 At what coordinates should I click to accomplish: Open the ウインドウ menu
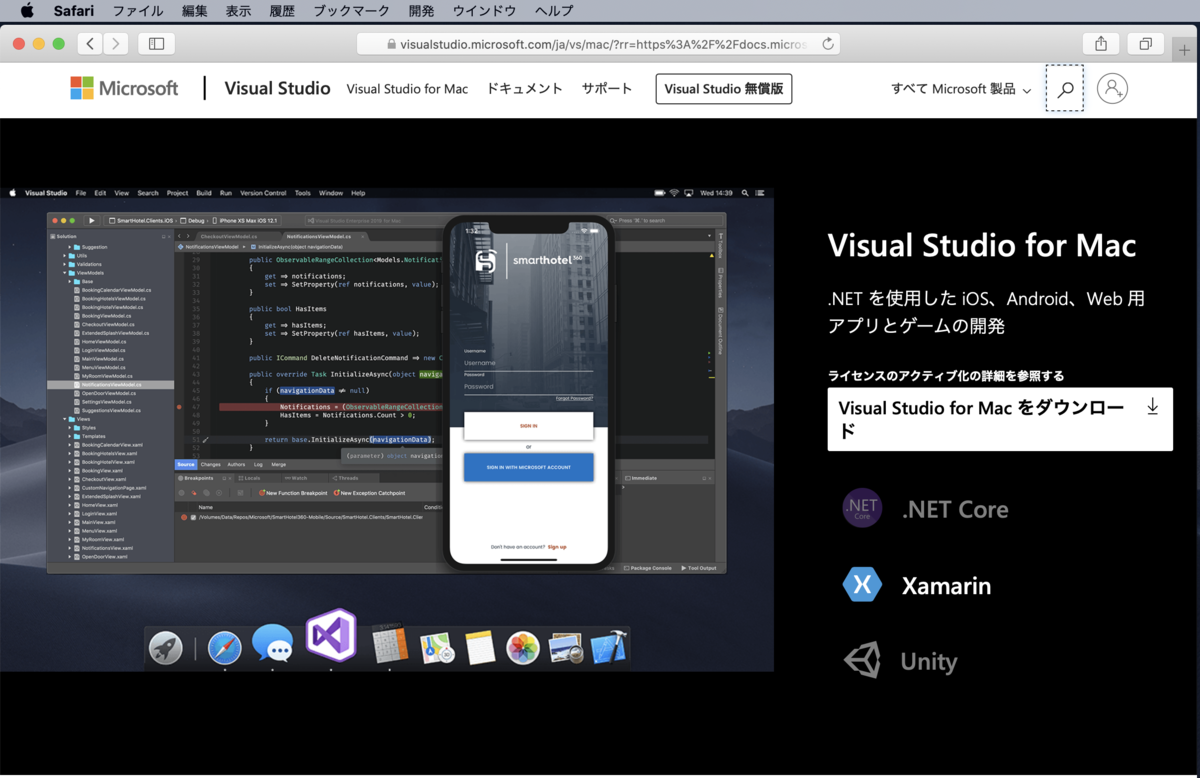tap(485, 11)
